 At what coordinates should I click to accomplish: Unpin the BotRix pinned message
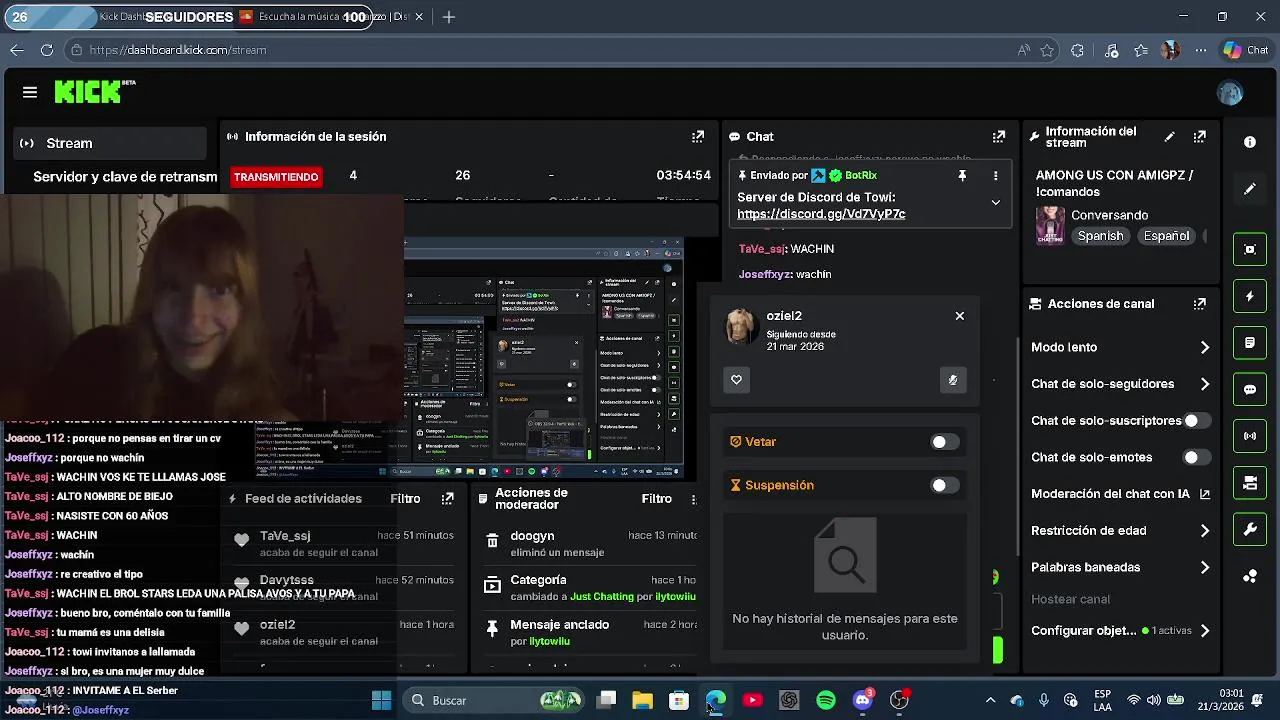click(962, 176)
